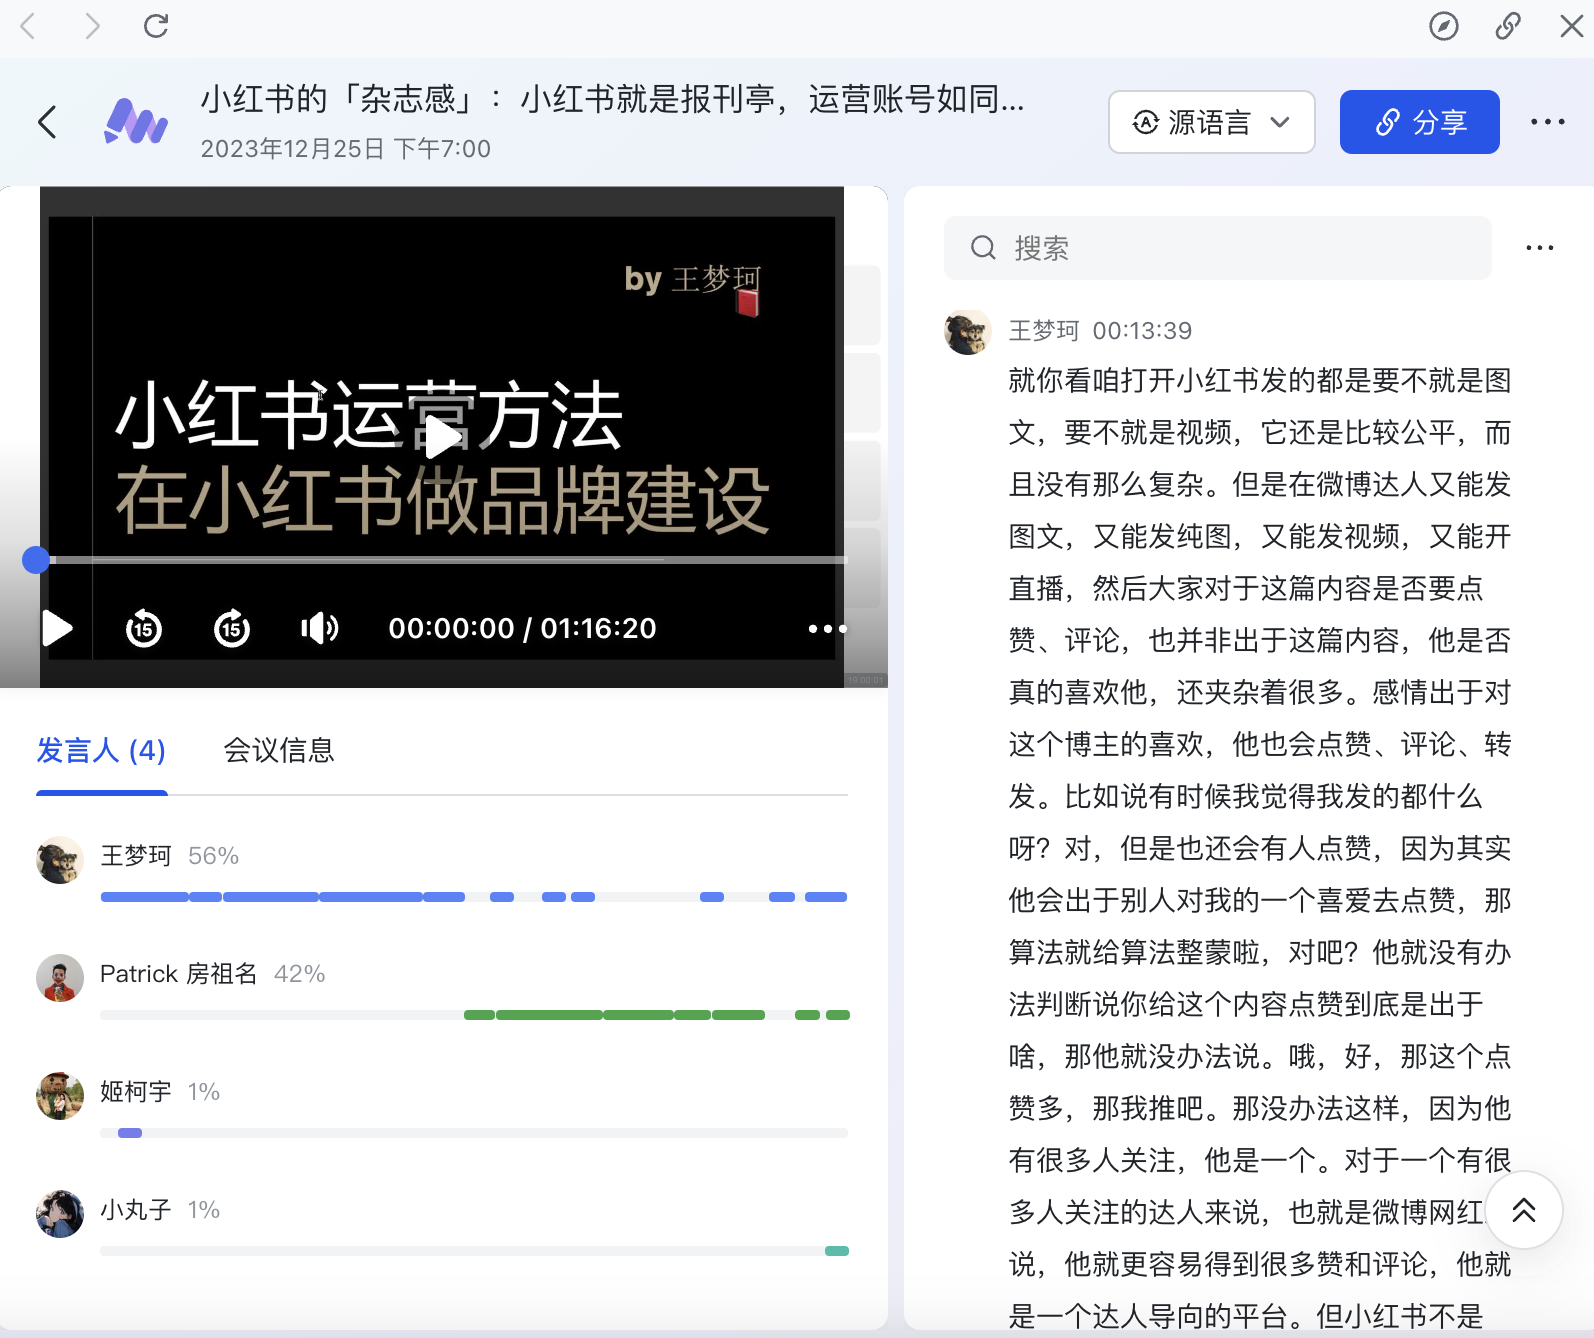Open the 源语言 language dropdown
The height and width of the screenshot is (1338, 1594).
point(1211,122)
